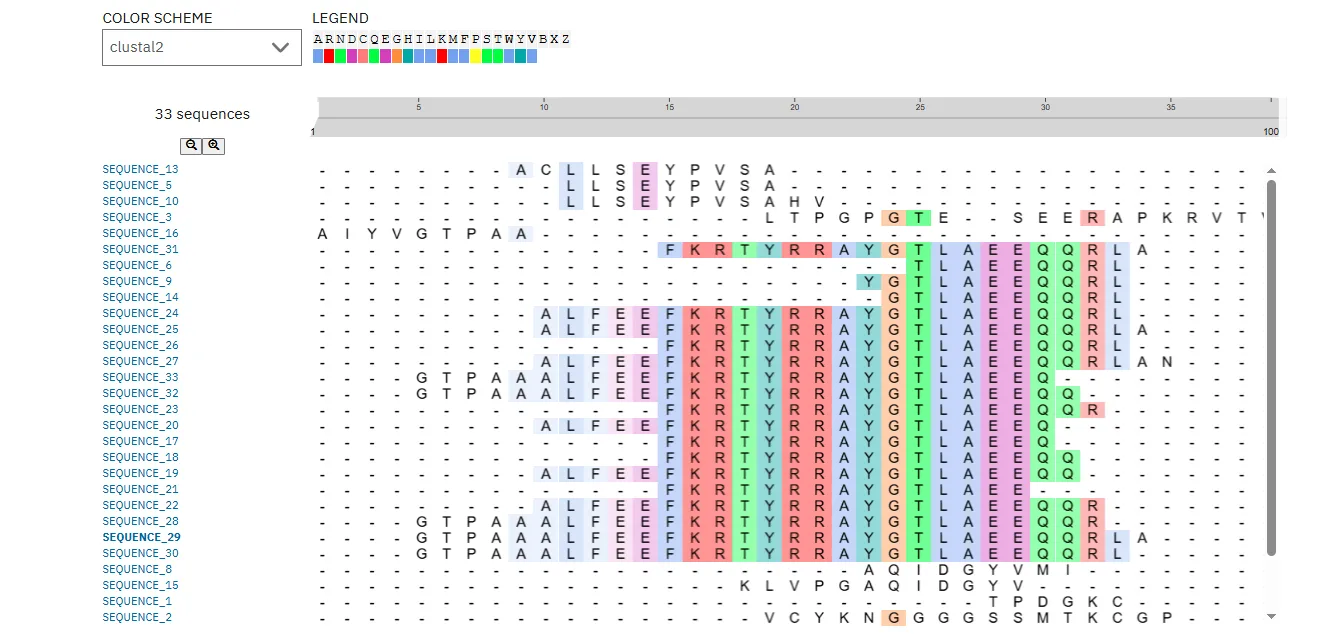This screenshot has width=1336, height=644.
Task: Click the LEGEND heading text
Action: point(340,18)
